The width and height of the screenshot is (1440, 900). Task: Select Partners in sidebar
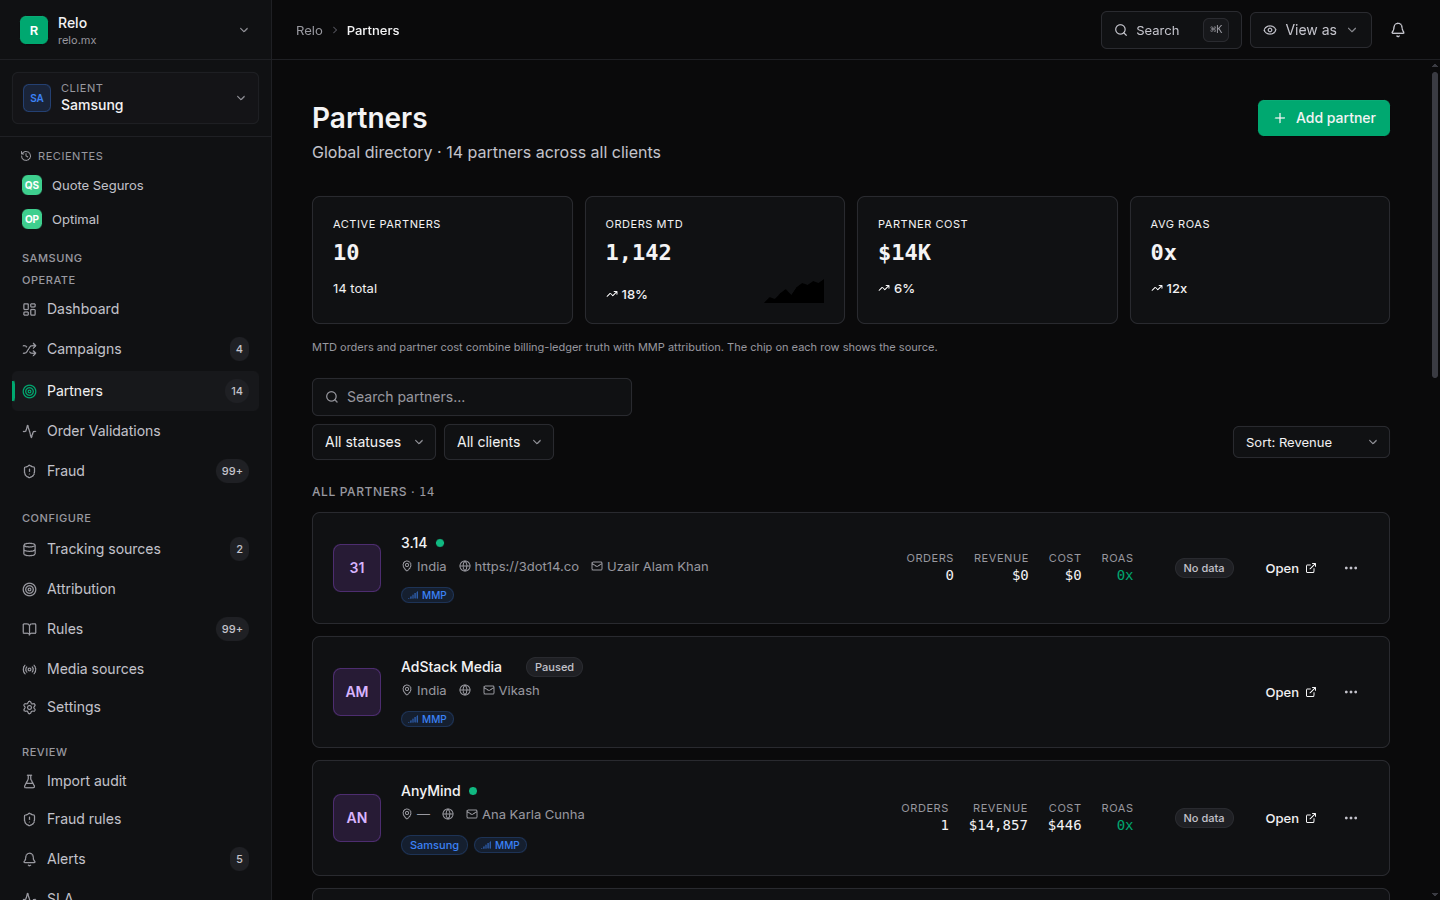pos(135,391)
